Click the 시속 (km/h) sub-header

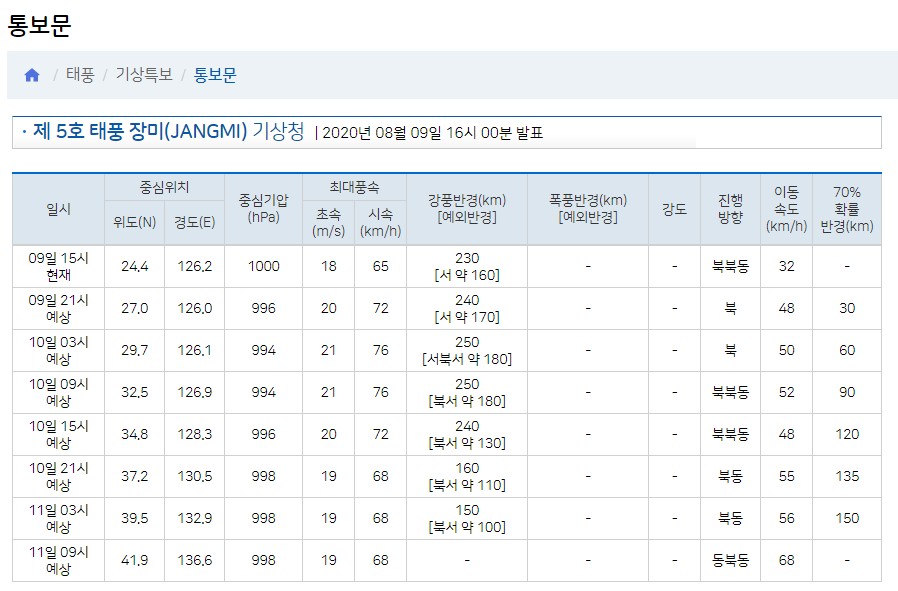coord(381,222)
